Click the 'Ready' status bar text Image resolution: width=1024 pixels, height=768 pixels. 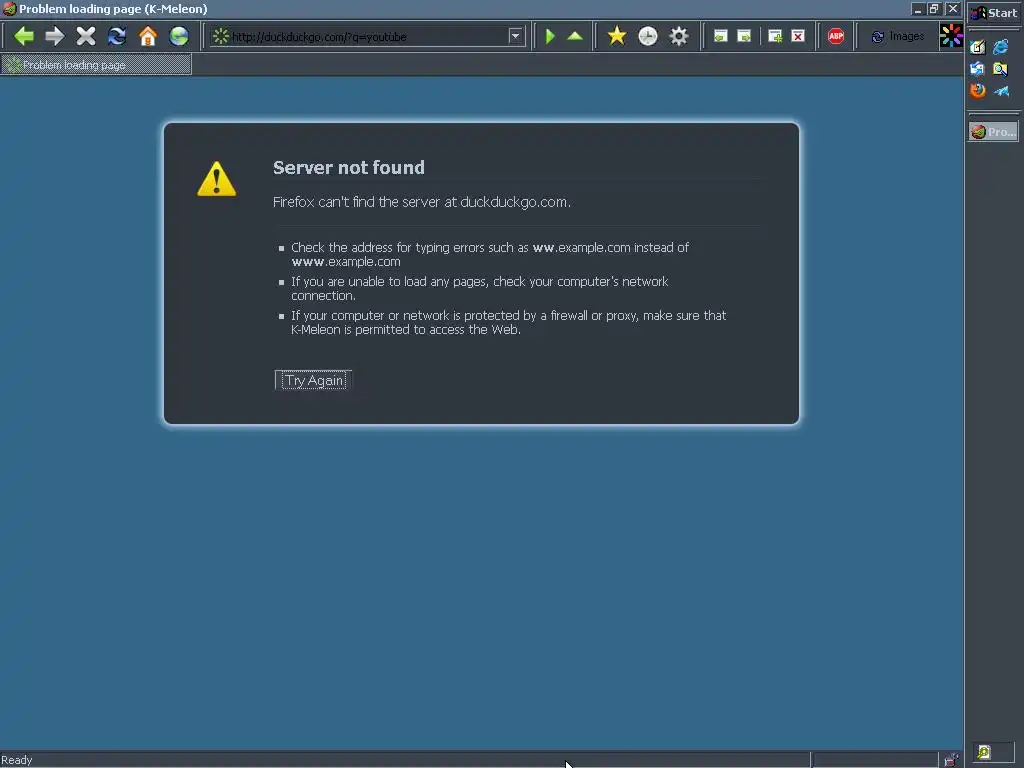17,760
